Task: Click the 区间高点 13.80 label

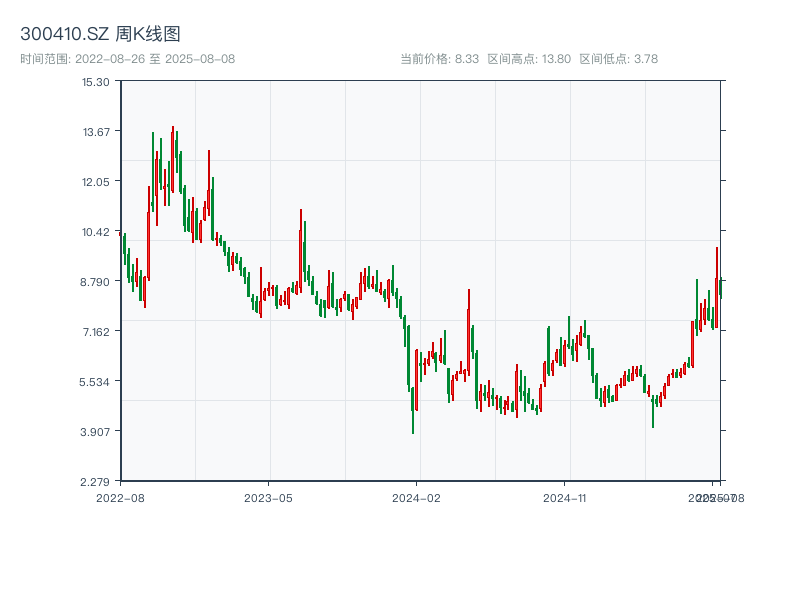Action: point(529,59)
